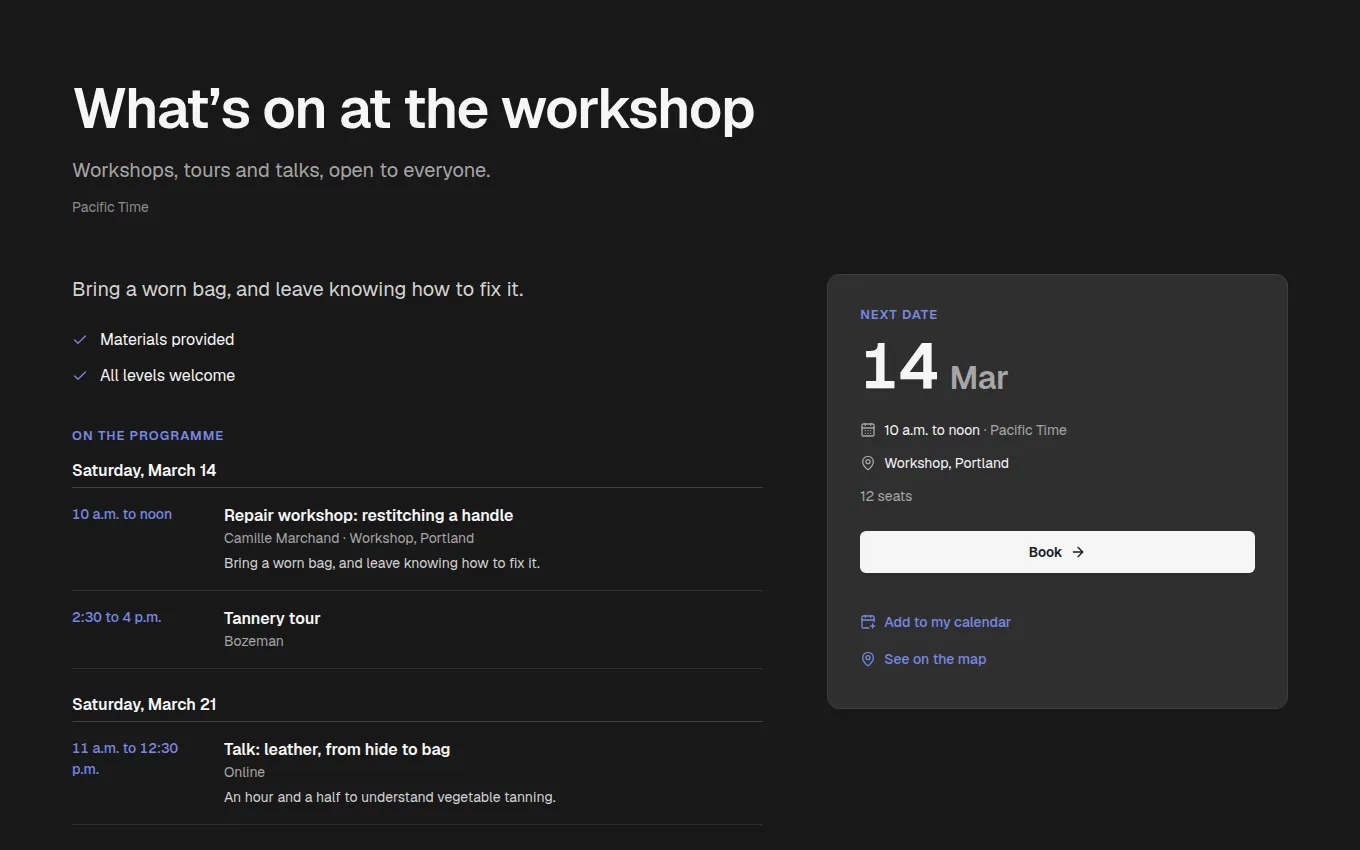Viewport: 1360px width, 850px height.
Task: Click the NEXT DATE label
Action: (x=899, y=314)
